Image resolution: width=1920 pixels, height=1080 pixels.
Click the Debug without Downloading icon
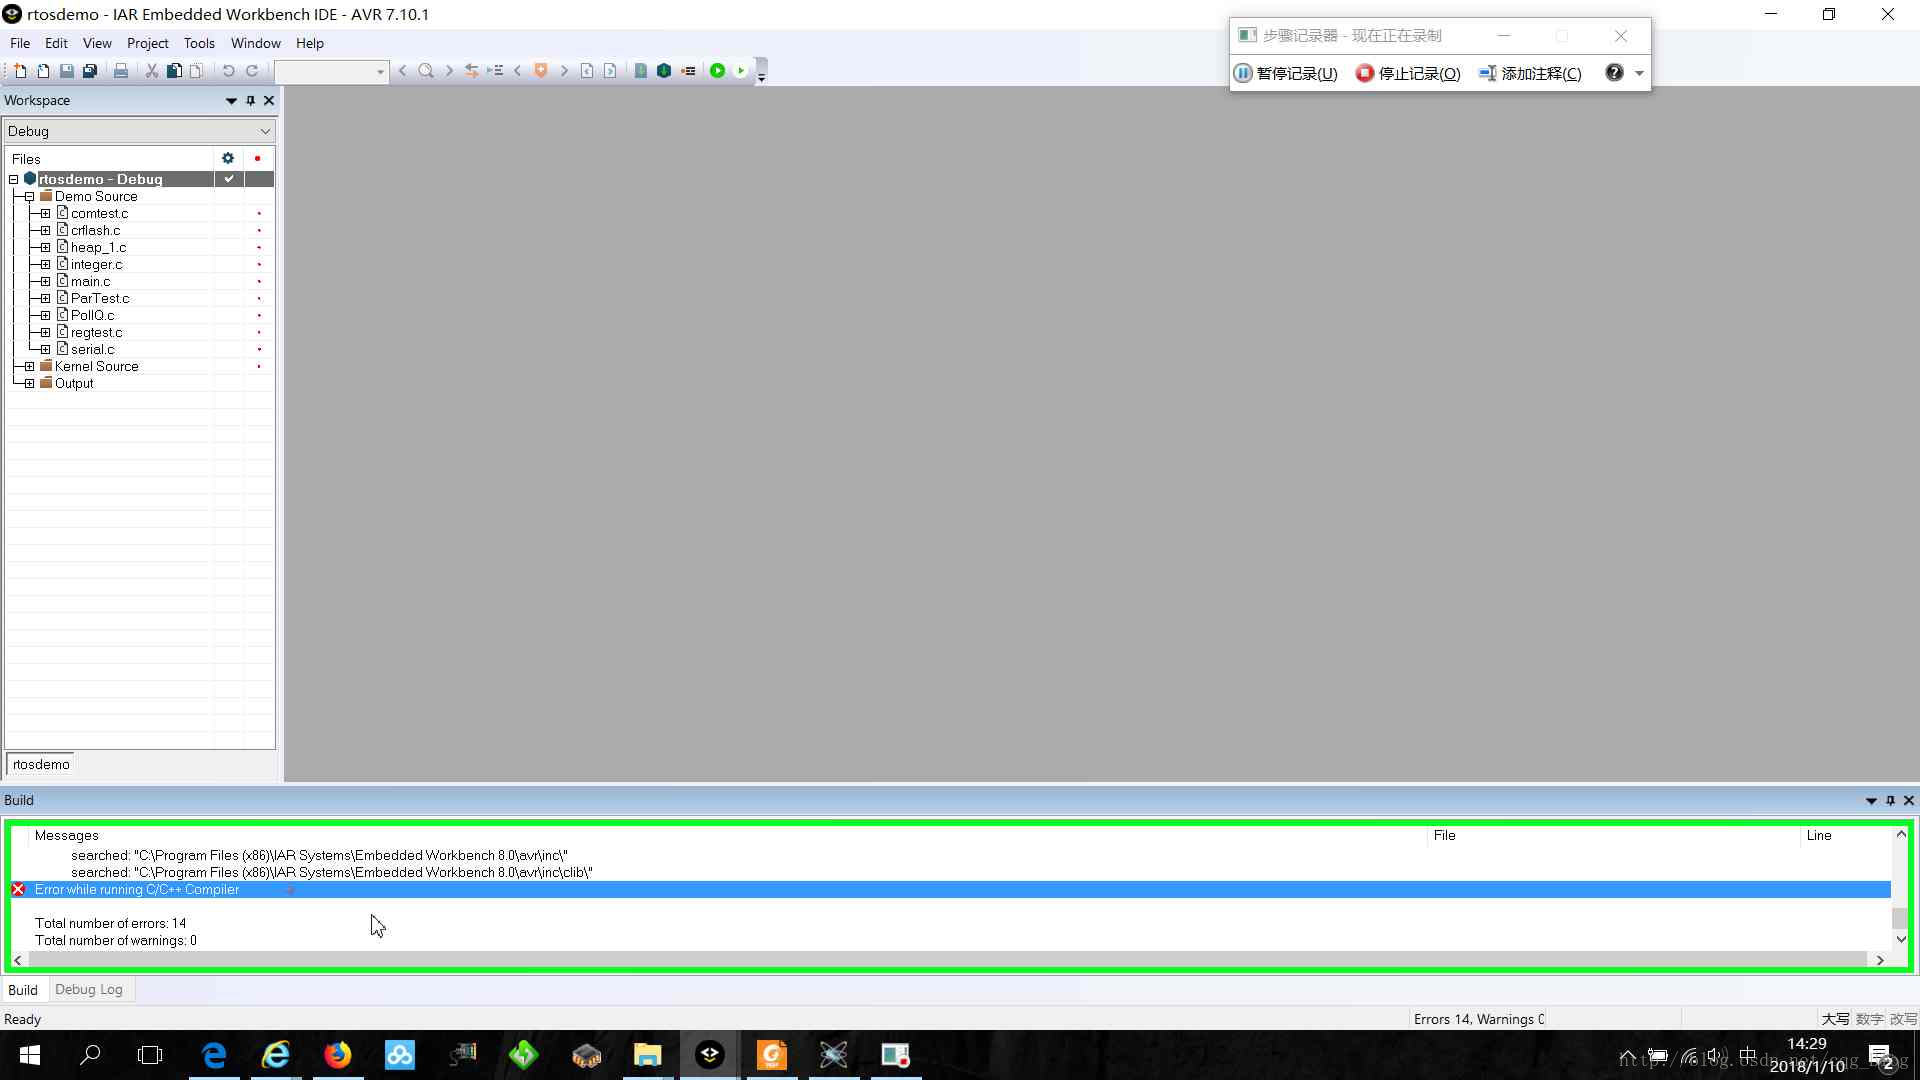pyautogui.click(x=741, y=71)
